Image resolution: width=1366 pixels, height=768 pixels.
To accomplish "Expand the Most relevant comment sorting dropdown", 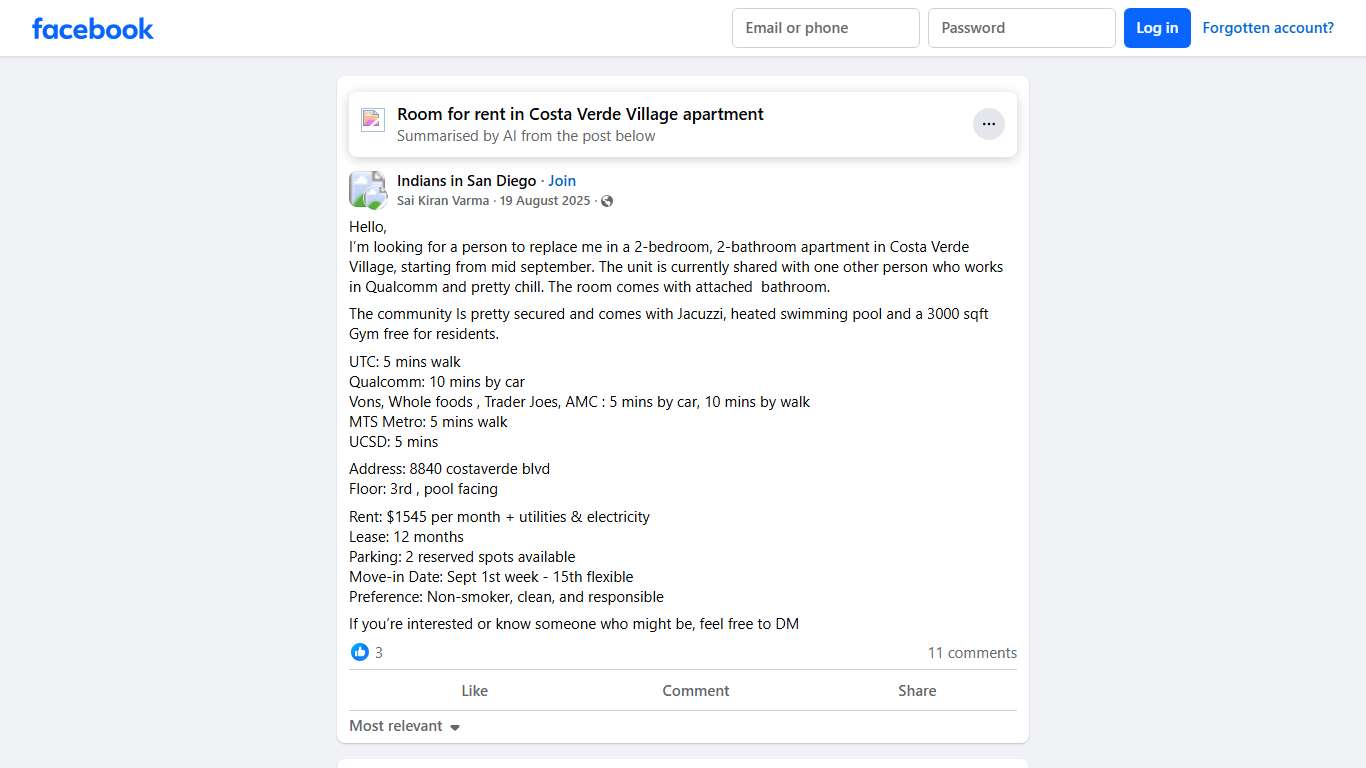I will [x=405, y=726].
